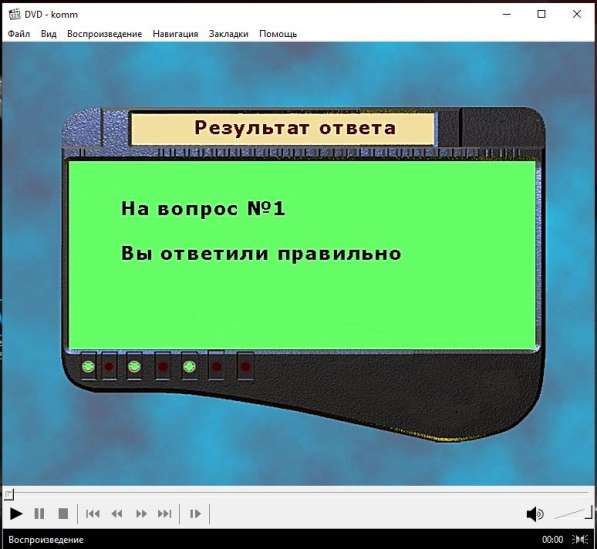Click the 00:00 time display
597x549 pixels.
pos(552,539)
